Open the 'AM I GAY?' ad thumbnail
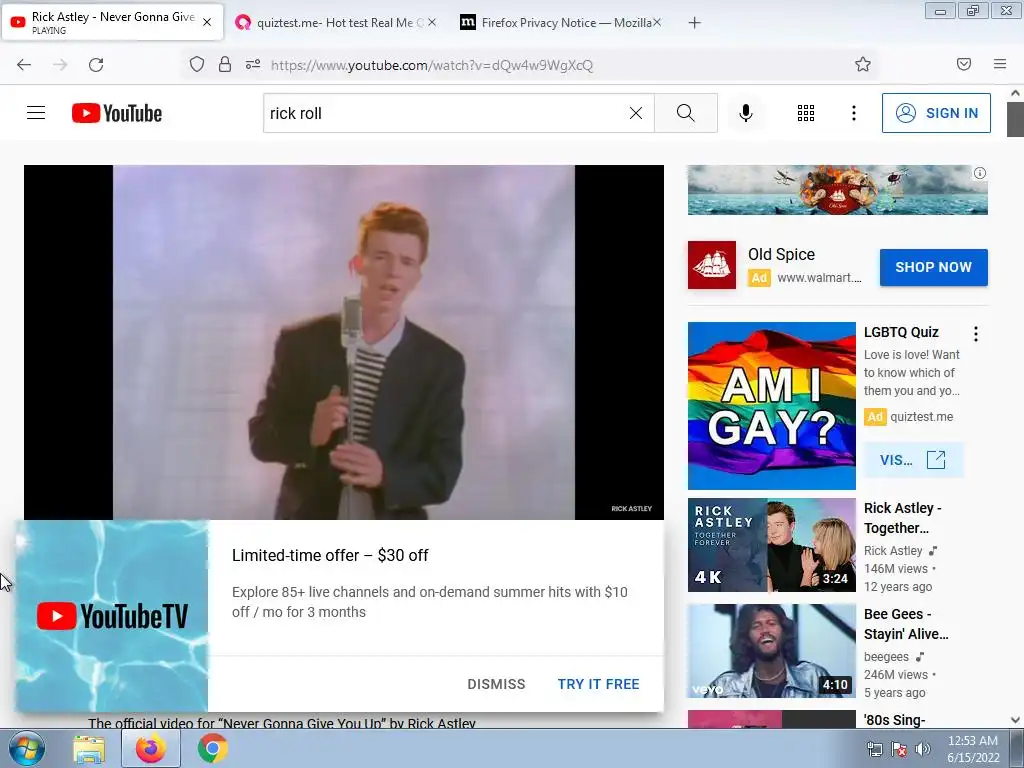The width and height of the screenshot is (1024, 768). coord(771,406)
